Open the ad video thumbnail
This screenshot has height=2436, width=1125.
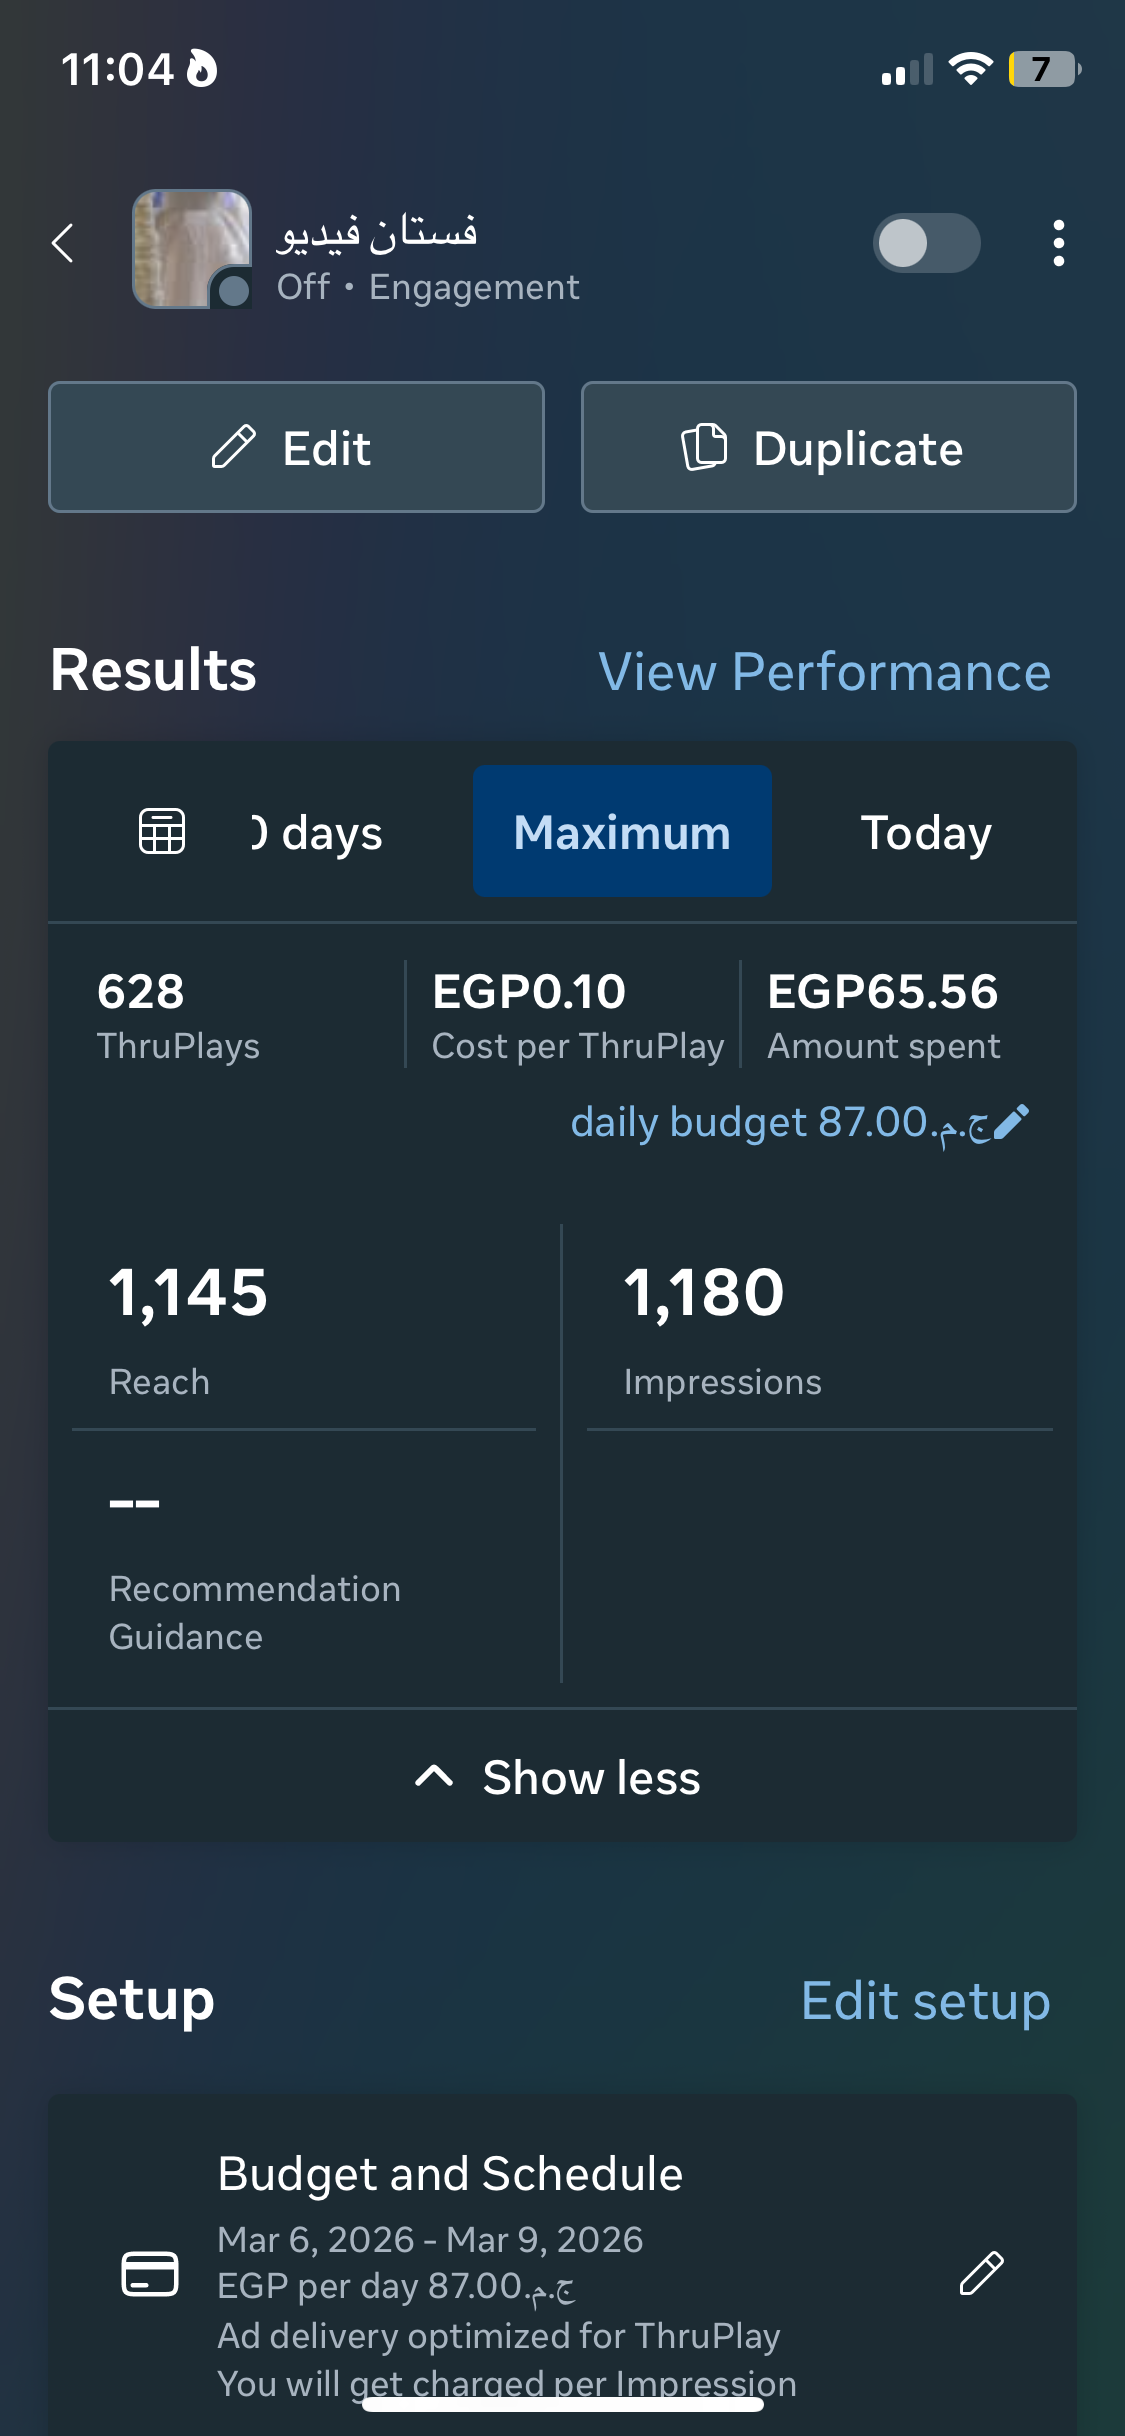click(192, 249)
